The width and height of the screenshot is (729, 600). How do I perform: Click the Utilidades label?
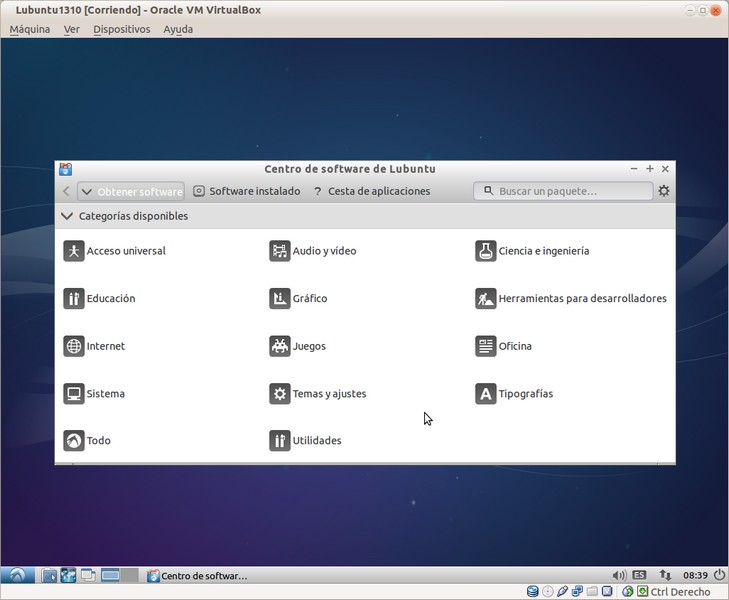click(x=317, y=441)
